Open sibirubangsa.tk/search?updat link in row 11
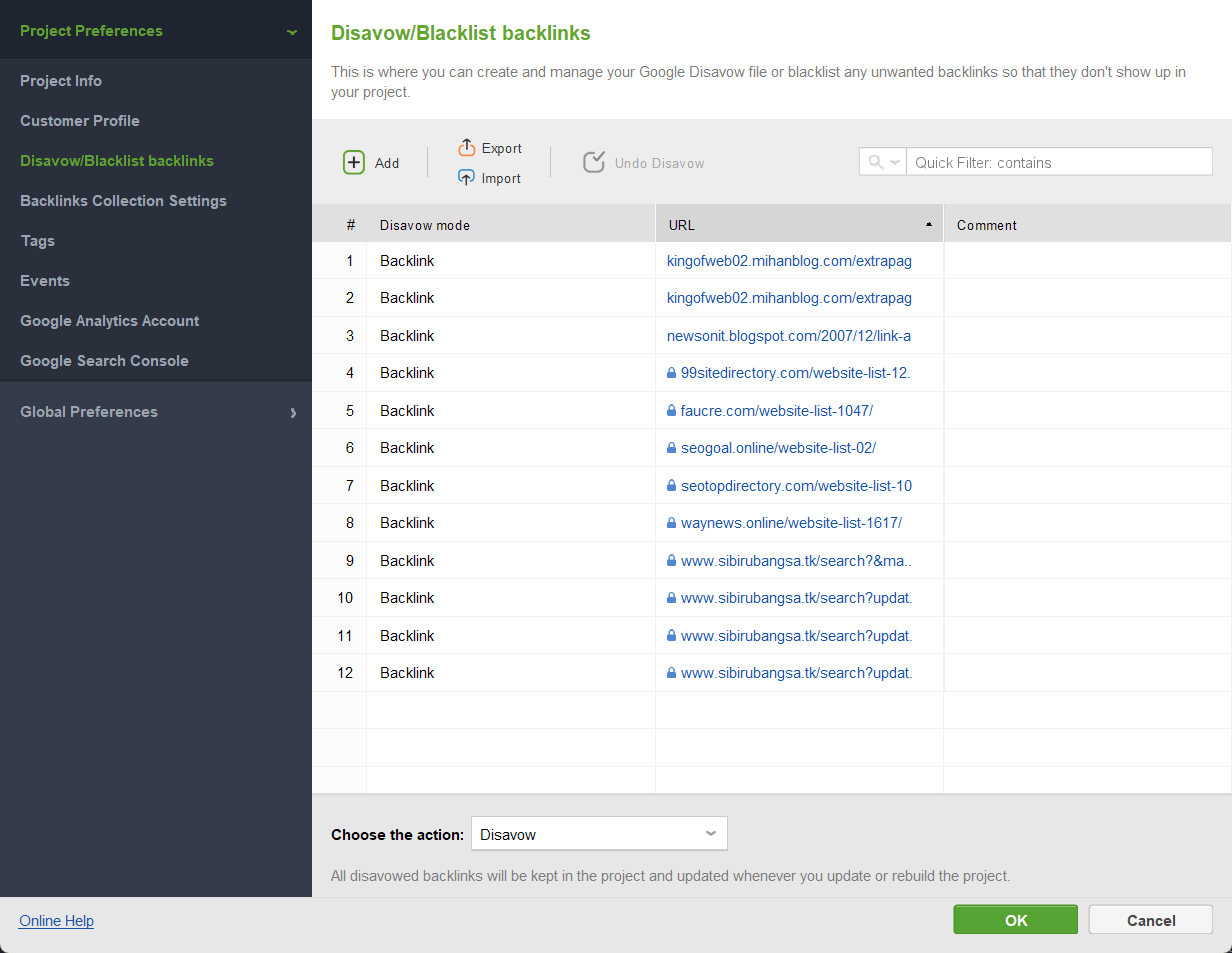 [796, 636]
